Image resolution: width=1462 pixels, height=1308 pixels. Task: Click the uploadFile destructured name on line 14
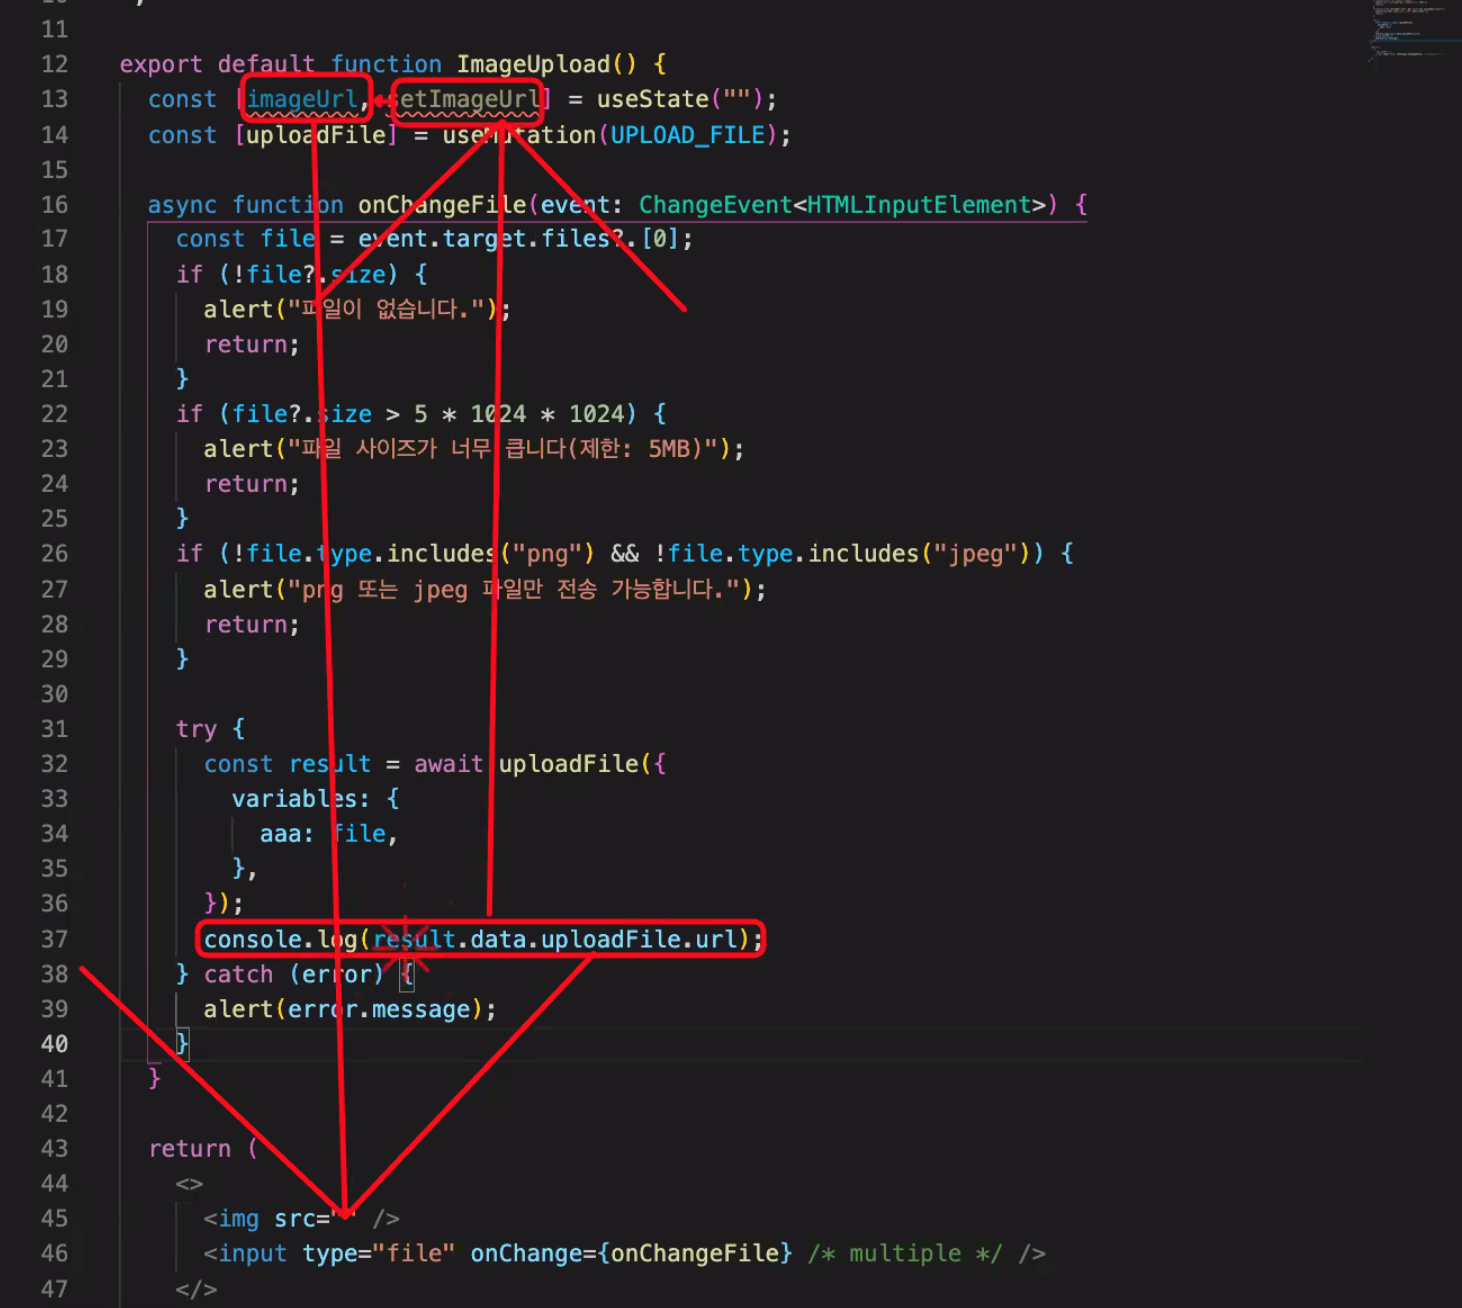coord(316,135)
